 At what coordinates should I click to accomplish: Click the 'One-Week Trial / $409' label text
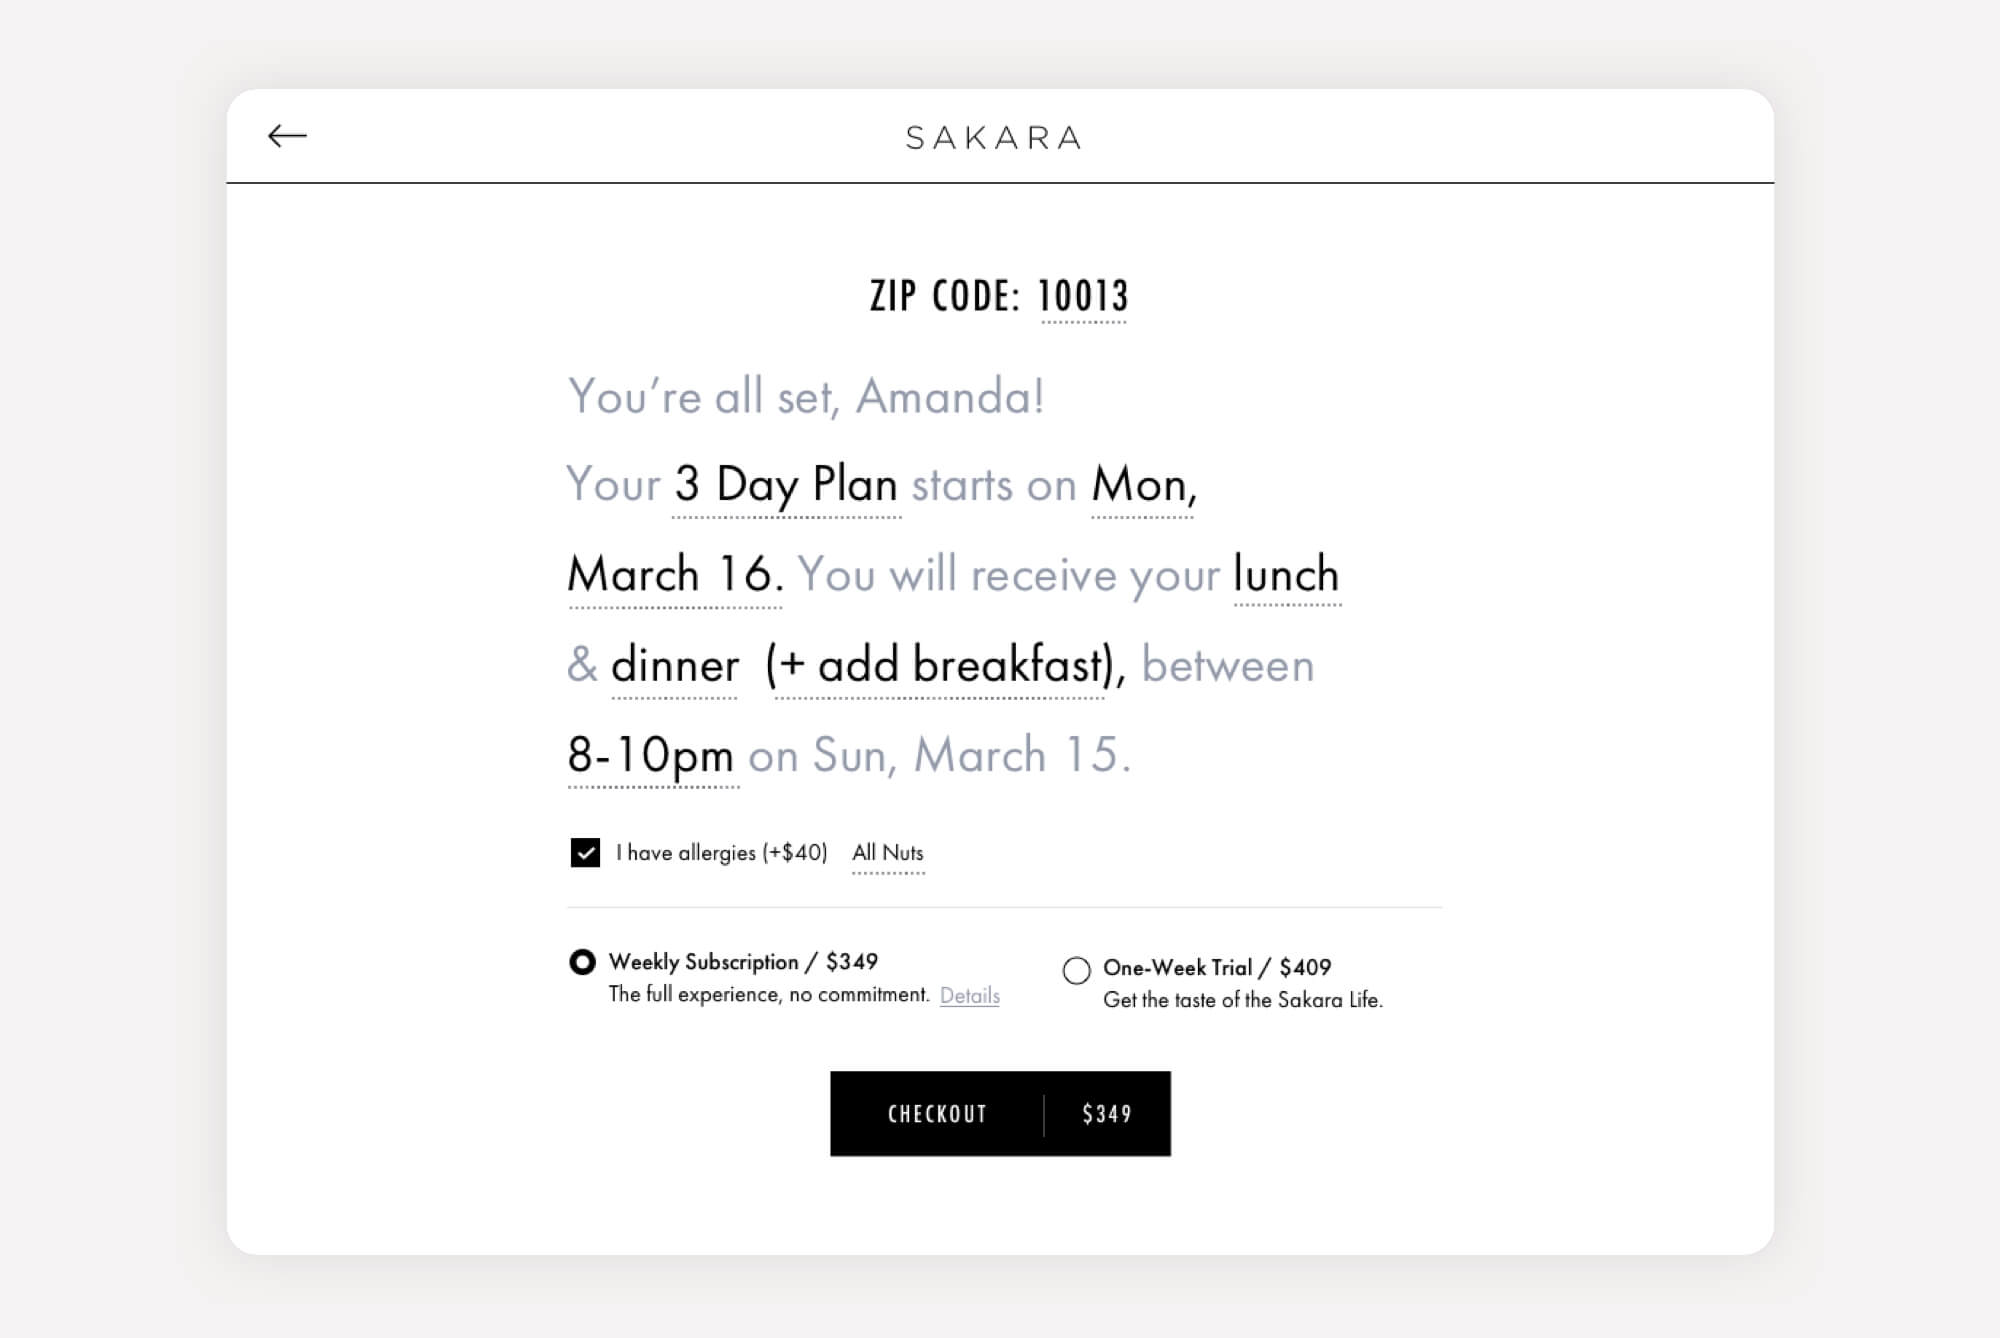1217,968
